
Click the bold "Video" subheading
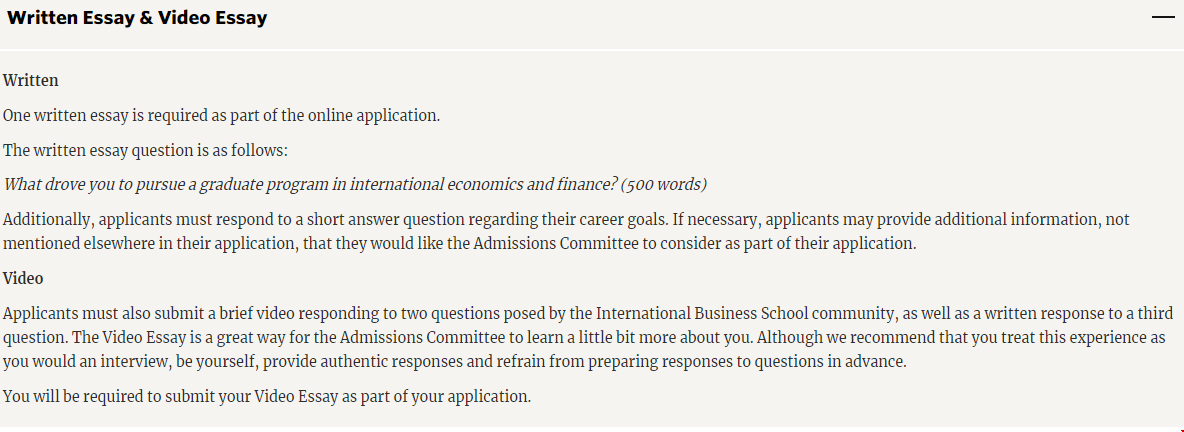pos(23,278)
